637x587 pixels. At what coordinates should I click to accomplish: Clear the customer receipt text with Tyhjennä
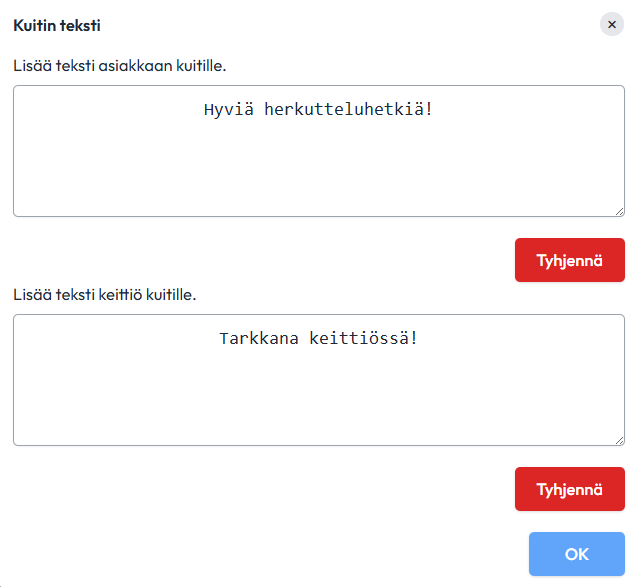570,260
